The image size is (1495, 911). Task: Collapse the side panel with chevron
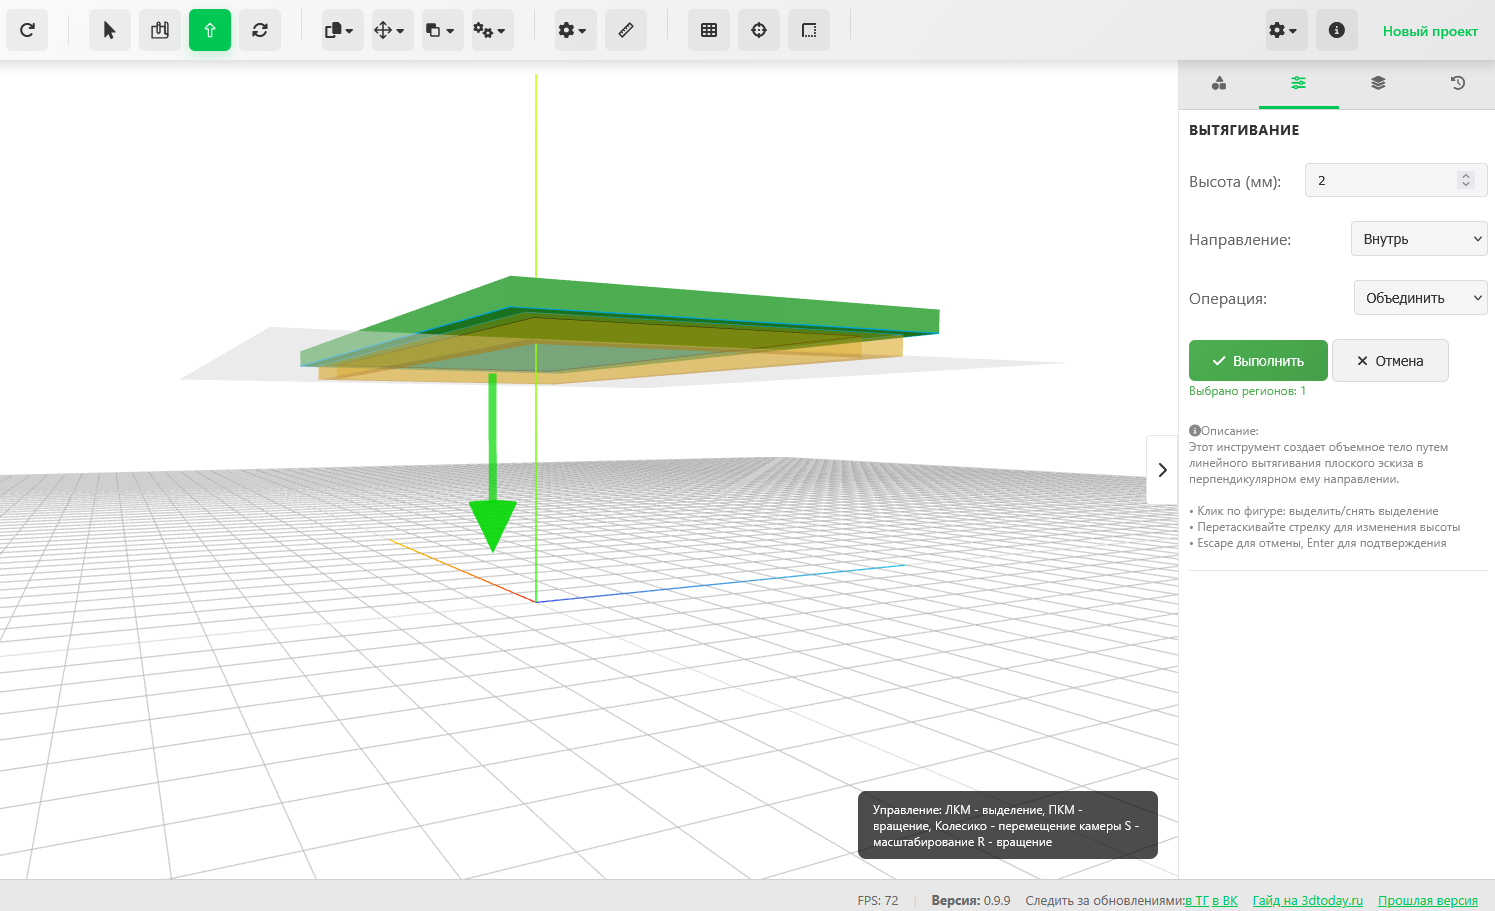pos(1162,470)
